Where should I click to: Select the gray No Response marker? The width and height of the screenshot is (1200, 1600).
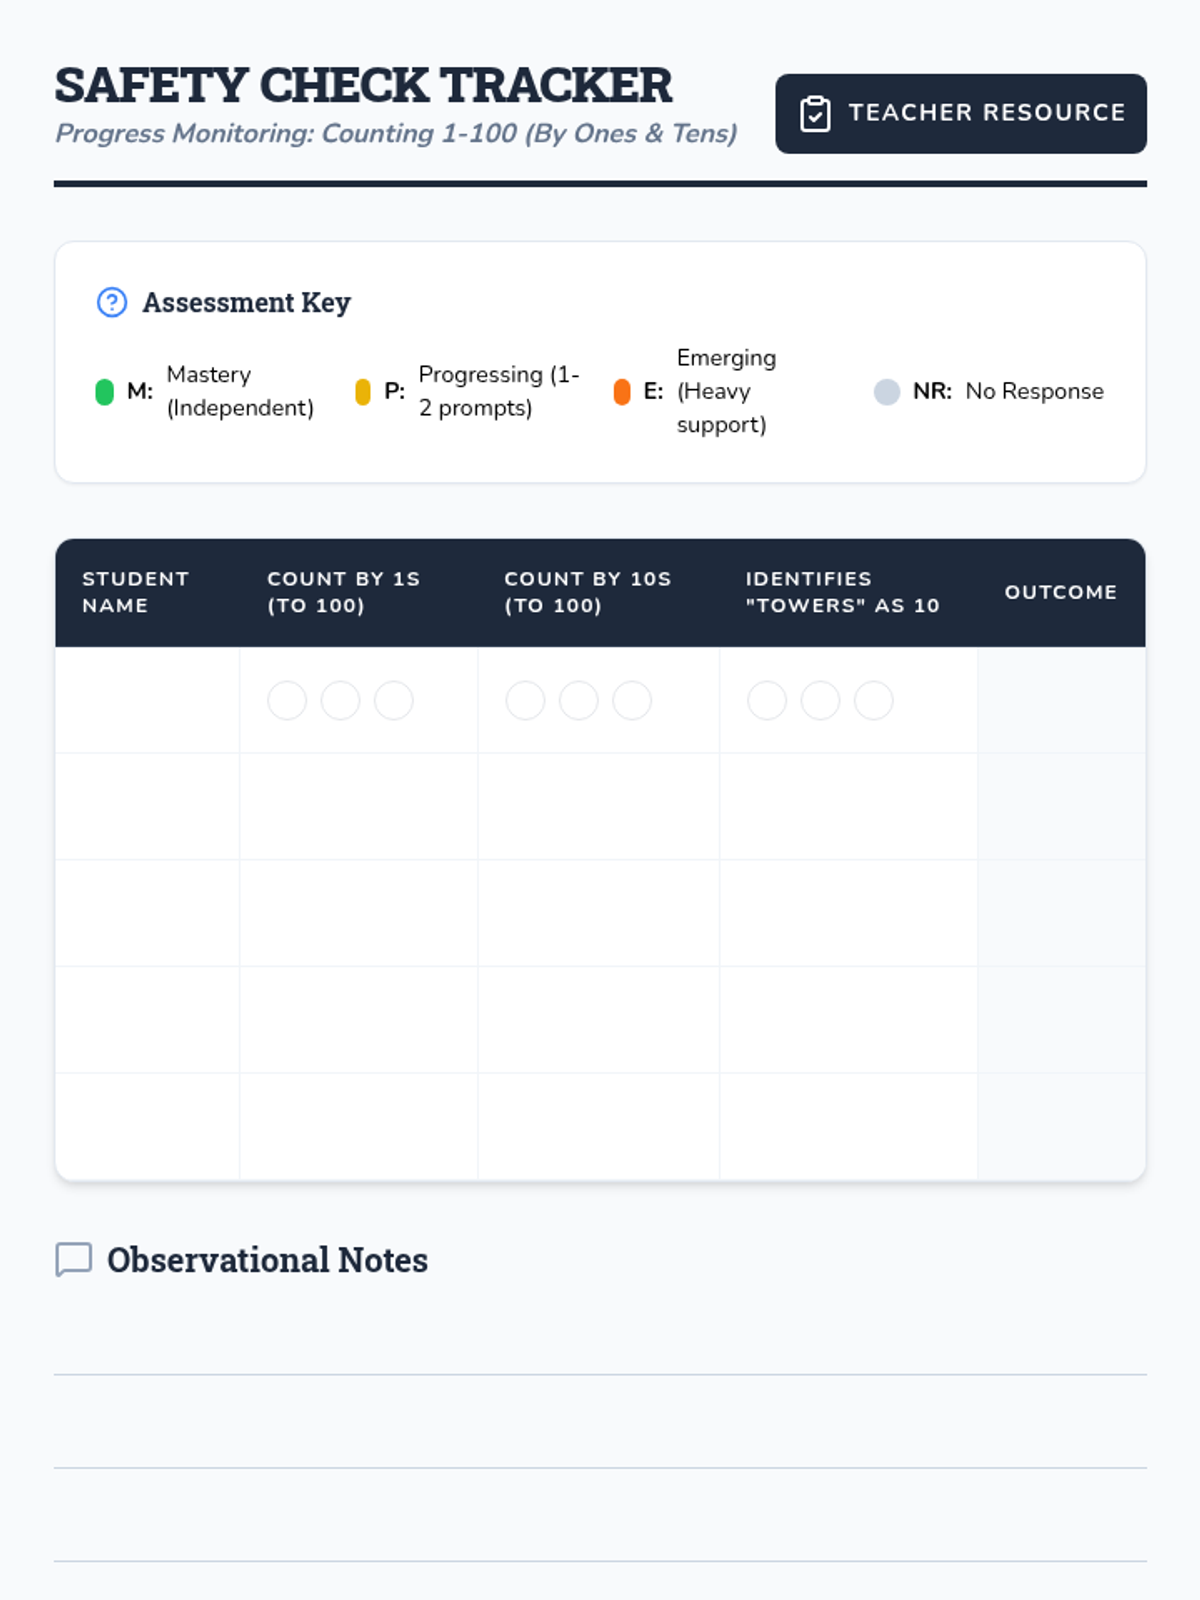click(886, 391)
